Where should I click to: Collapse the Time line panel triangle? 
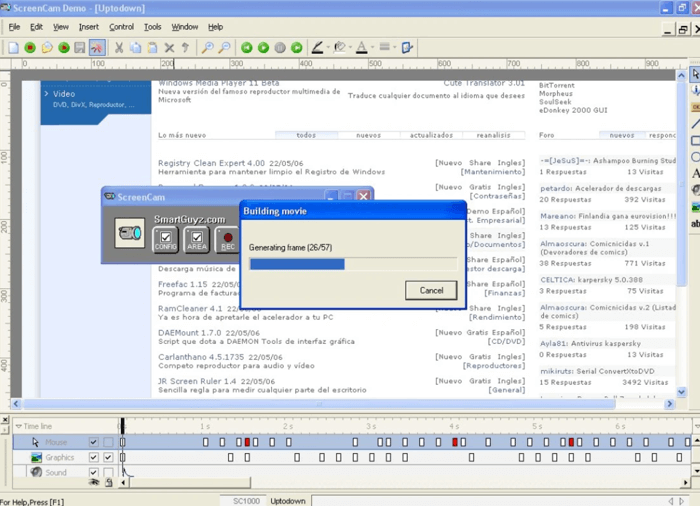(17, 426)
